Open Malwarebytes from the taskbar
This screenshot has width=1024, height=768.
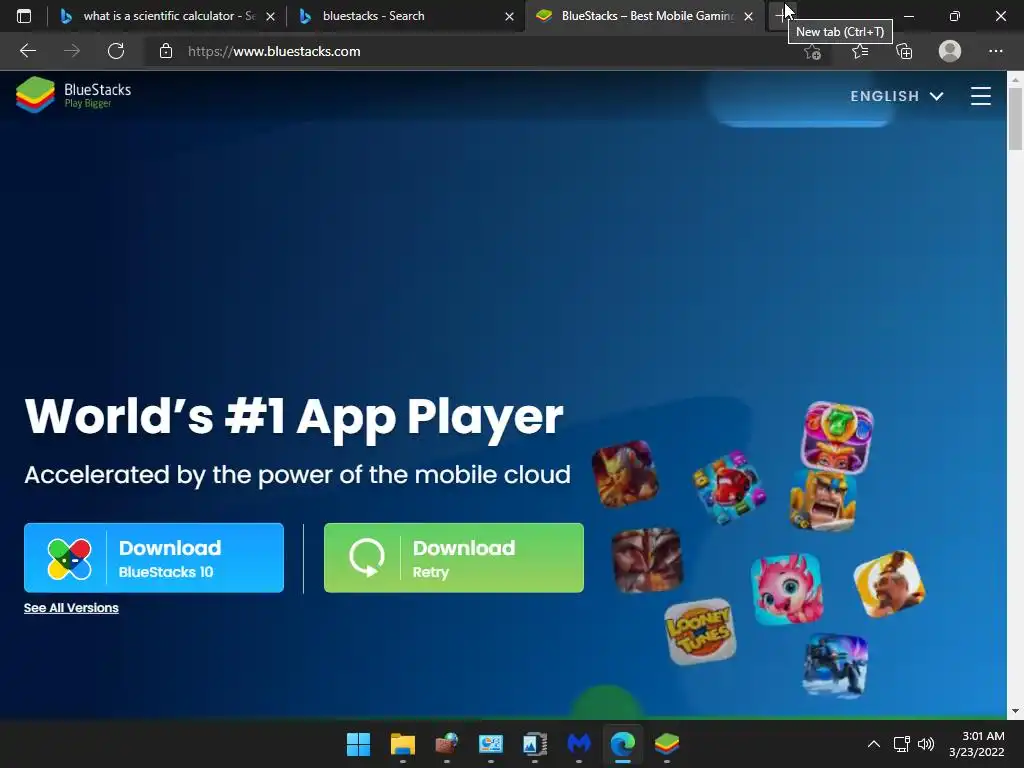click(x=579, y=744)
